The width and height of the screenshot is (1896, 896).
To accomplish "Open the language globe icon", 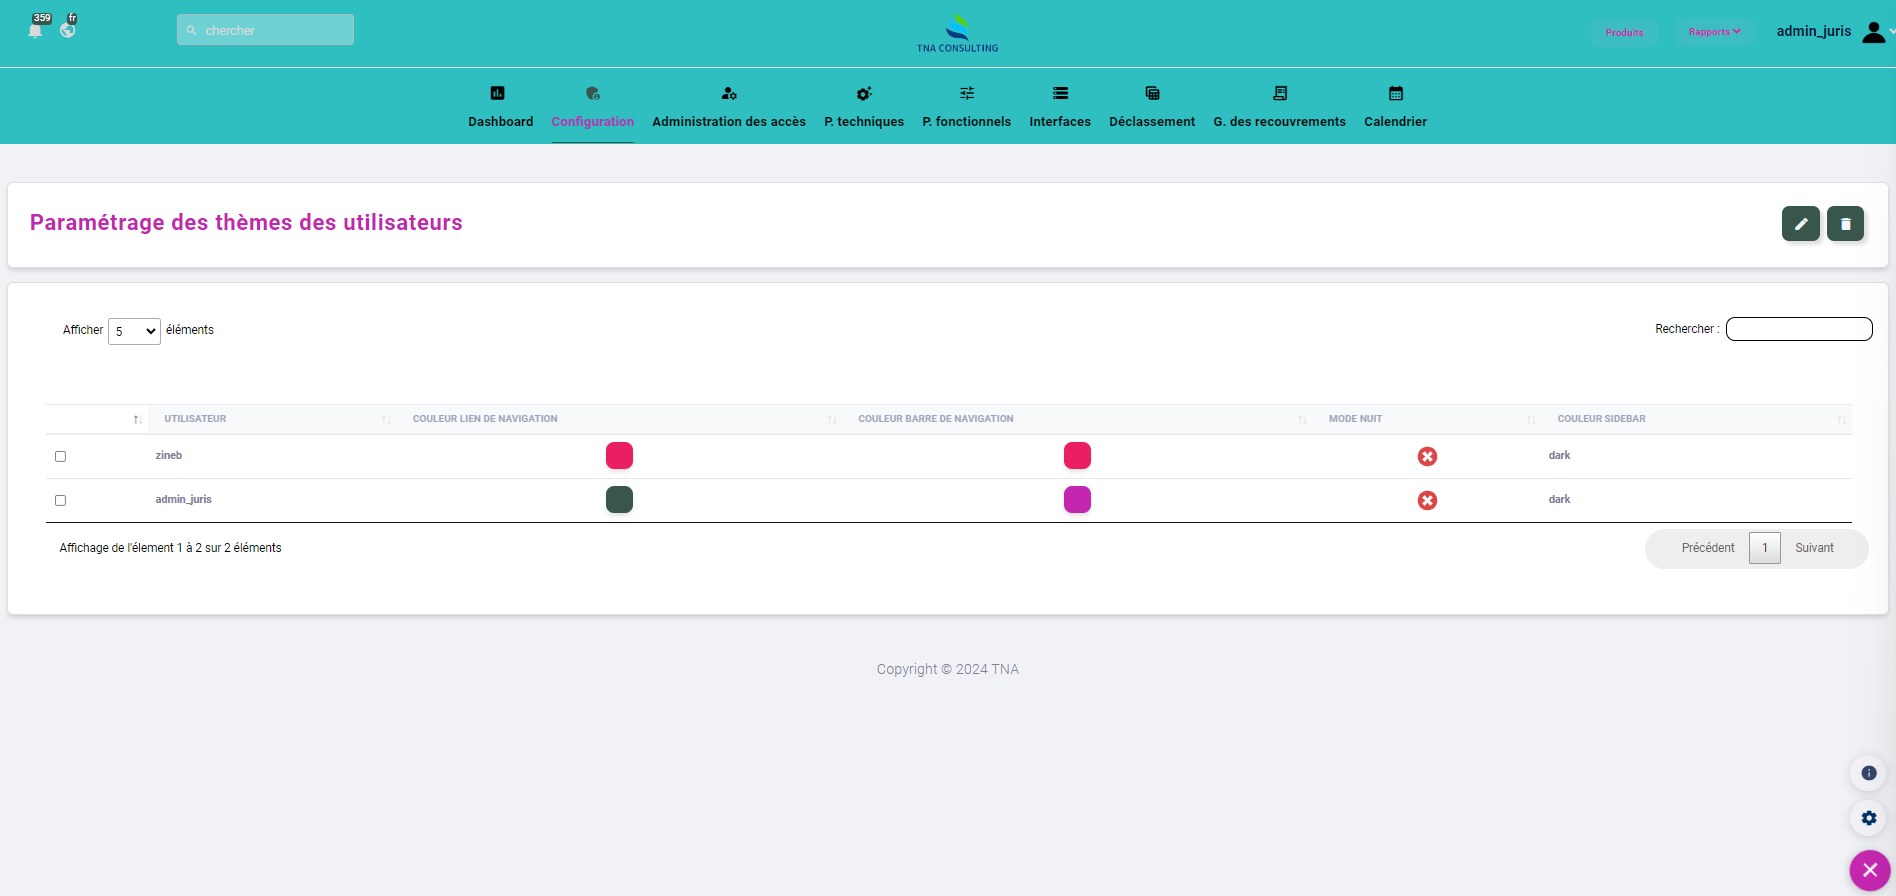I will [x=68, y=30].
